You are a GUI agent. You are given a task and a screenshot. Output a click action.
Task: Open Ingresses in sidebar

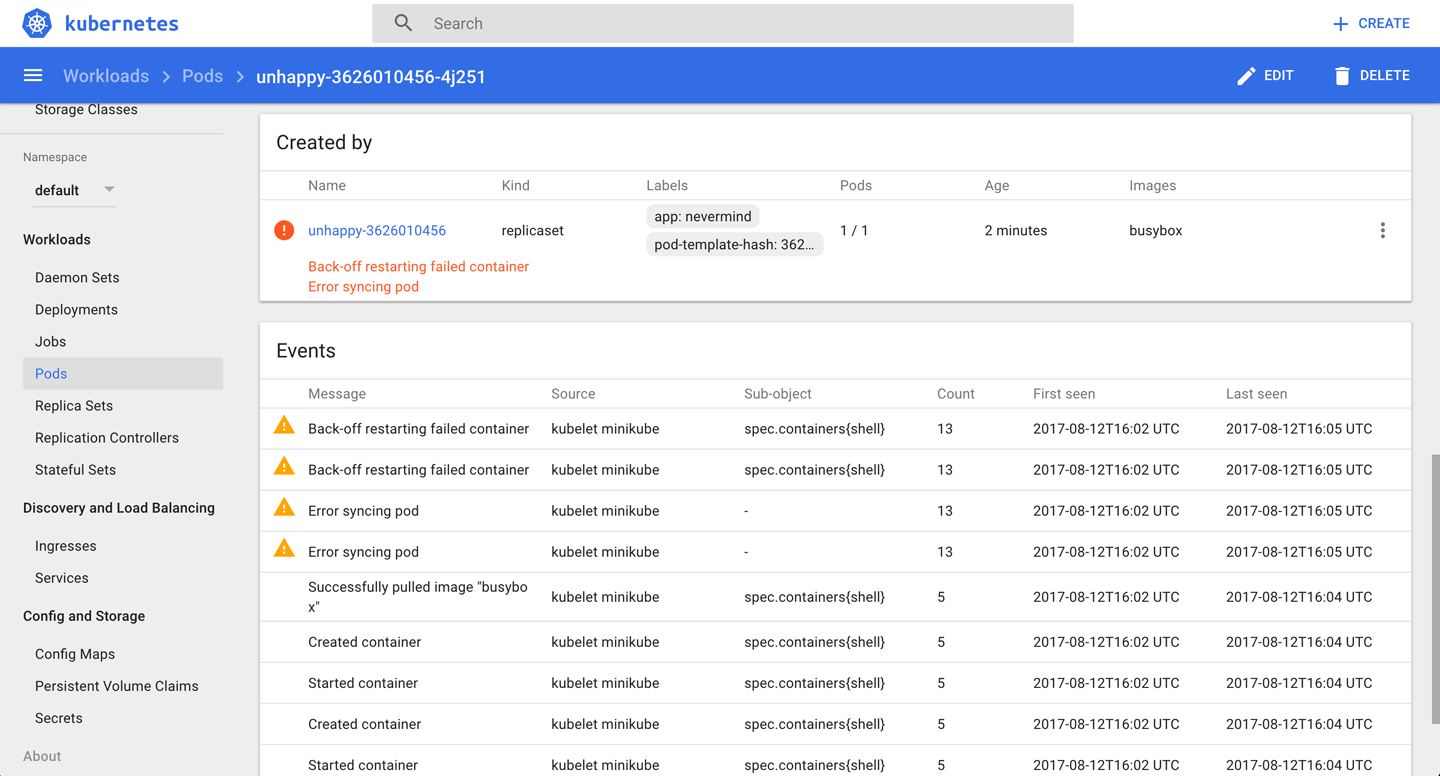point(66,545)
